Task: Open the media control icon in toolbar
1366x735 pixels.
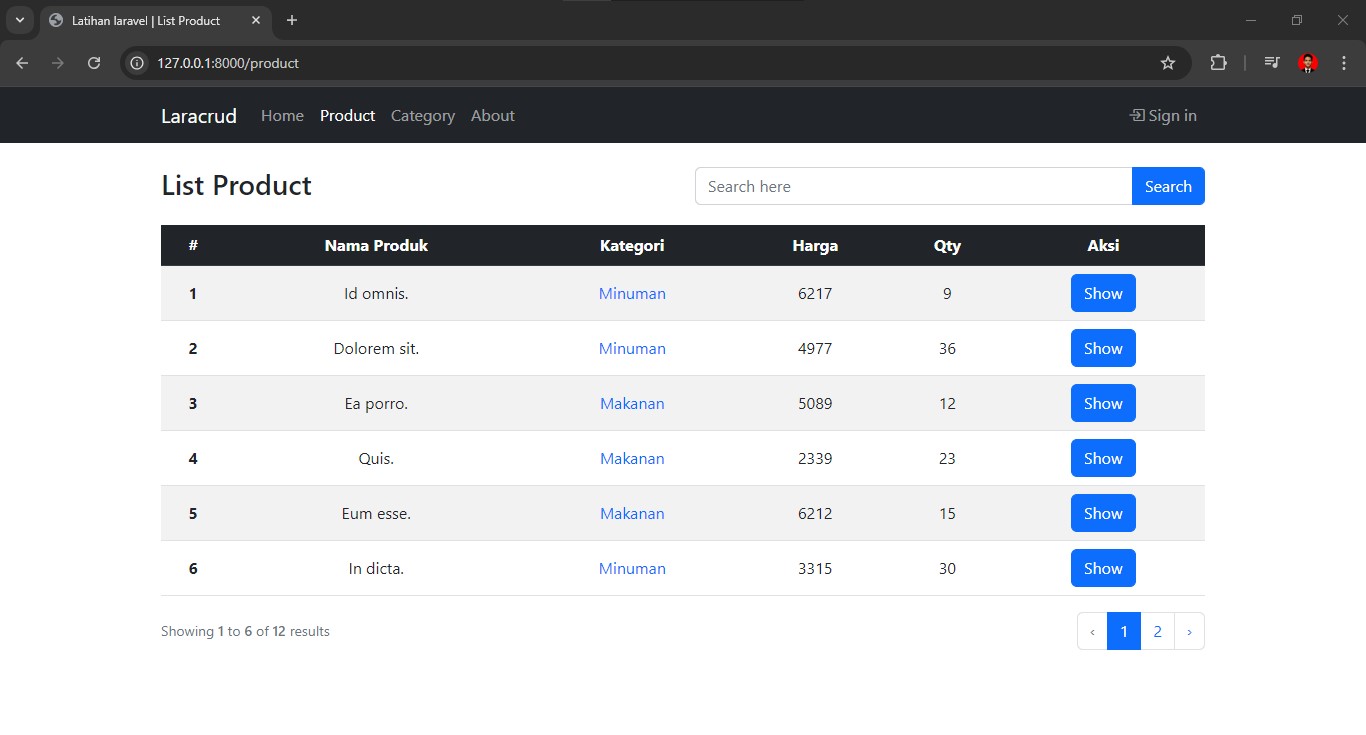Action: click(1271, 63)
